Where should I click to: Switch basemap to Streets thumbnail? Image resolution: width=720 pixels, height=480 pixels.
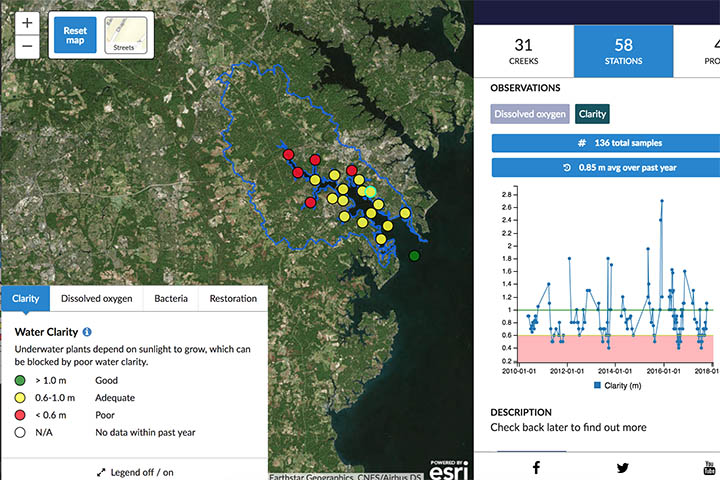coord(126,33)
